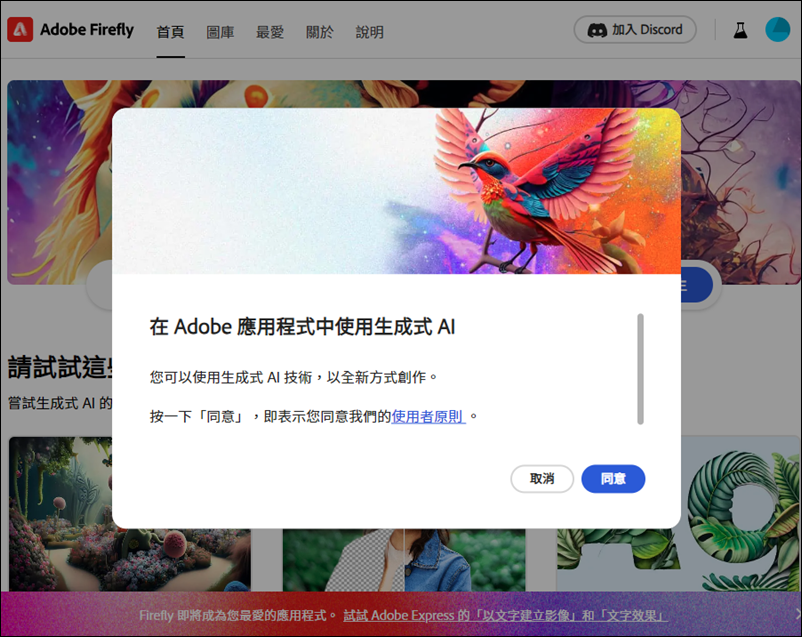
Task: Switch to the 最愛 tab
Action: coord(270,32)
